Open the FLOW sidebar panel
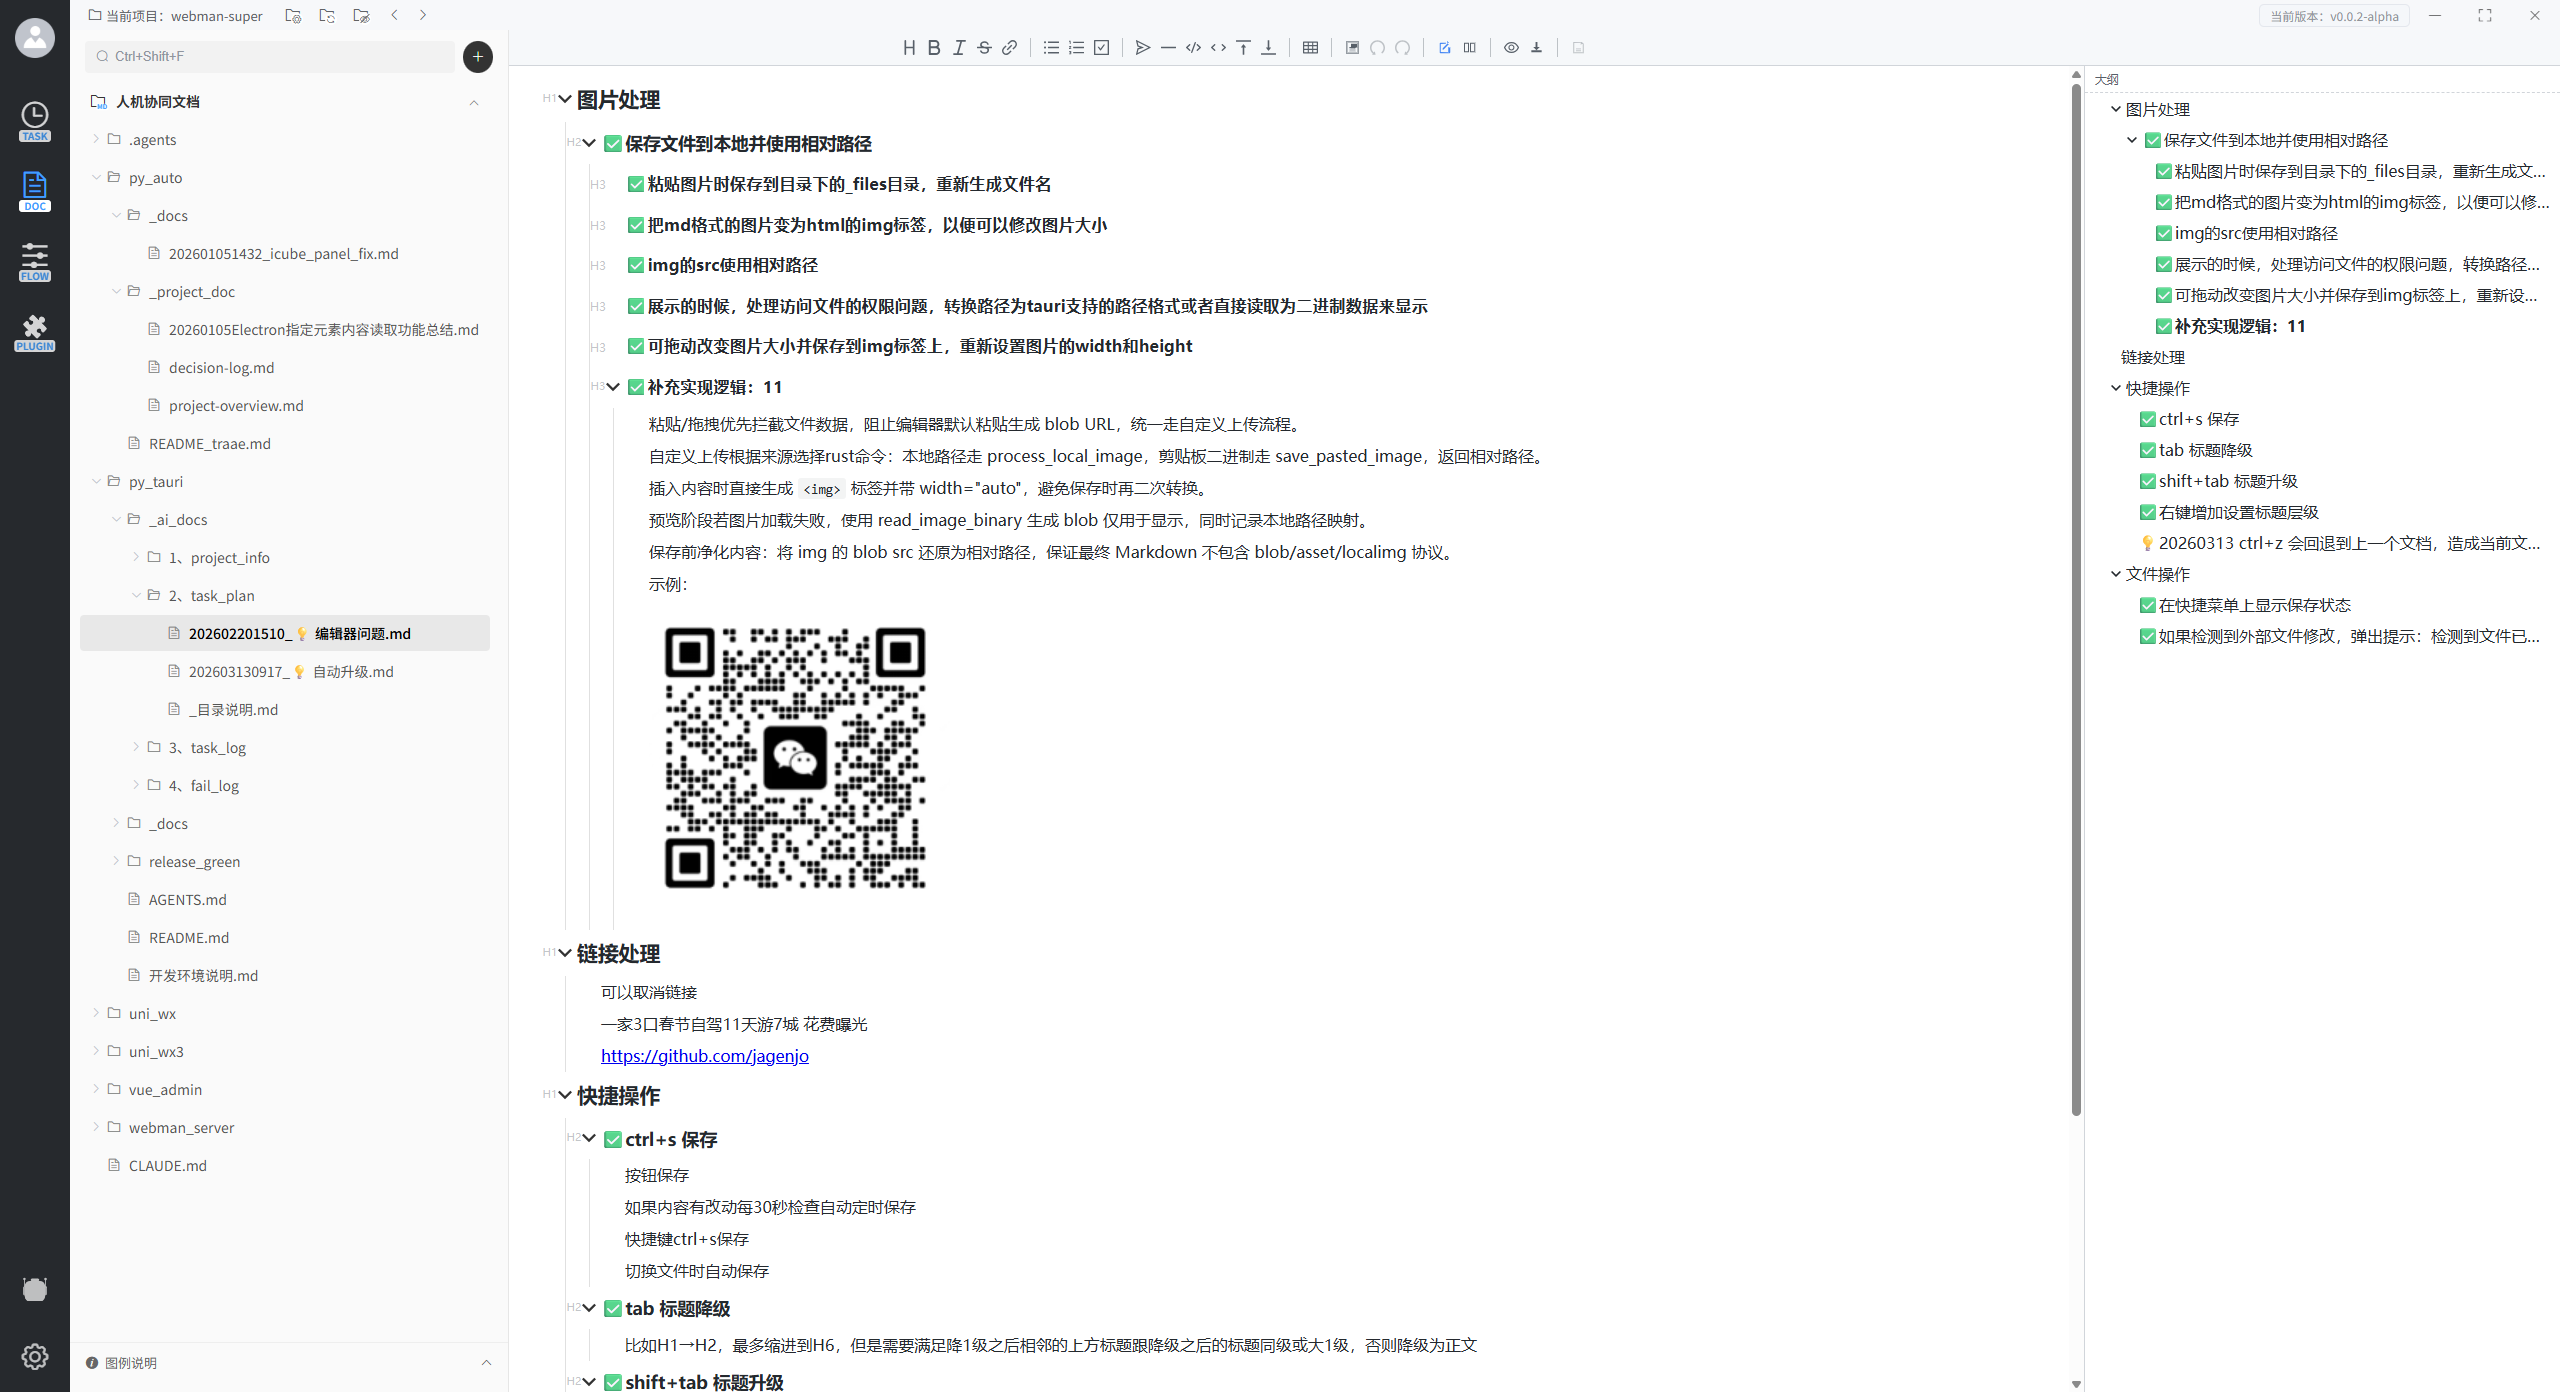The height and width of the screenshot is (1392, 2560). tap(35, 261)
